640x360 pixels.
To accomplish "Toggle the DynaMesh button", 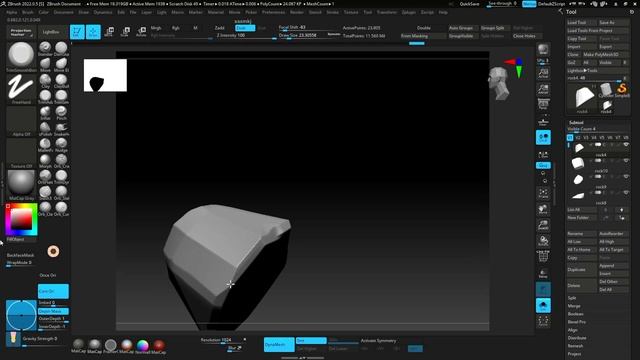I will 279,344.
